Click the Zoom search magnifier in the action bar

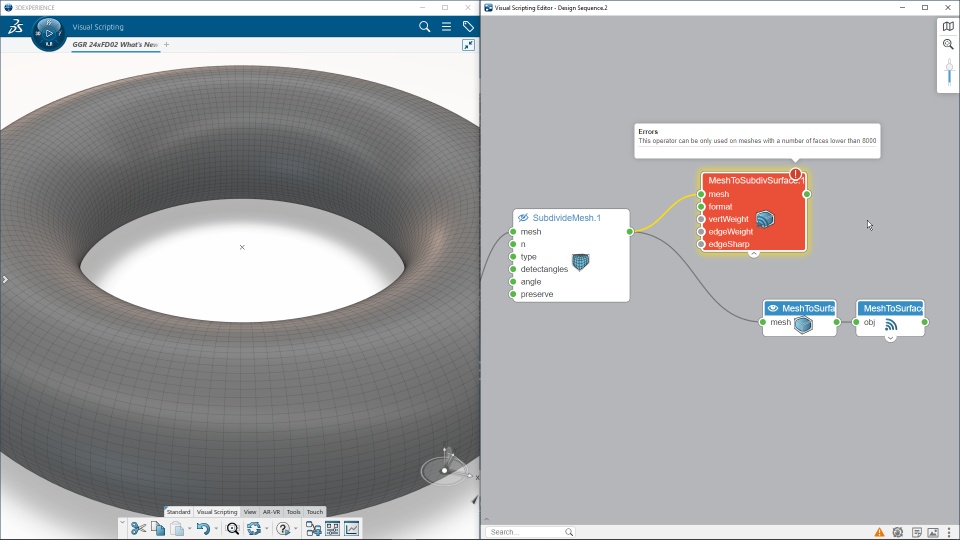click(233, 528)
